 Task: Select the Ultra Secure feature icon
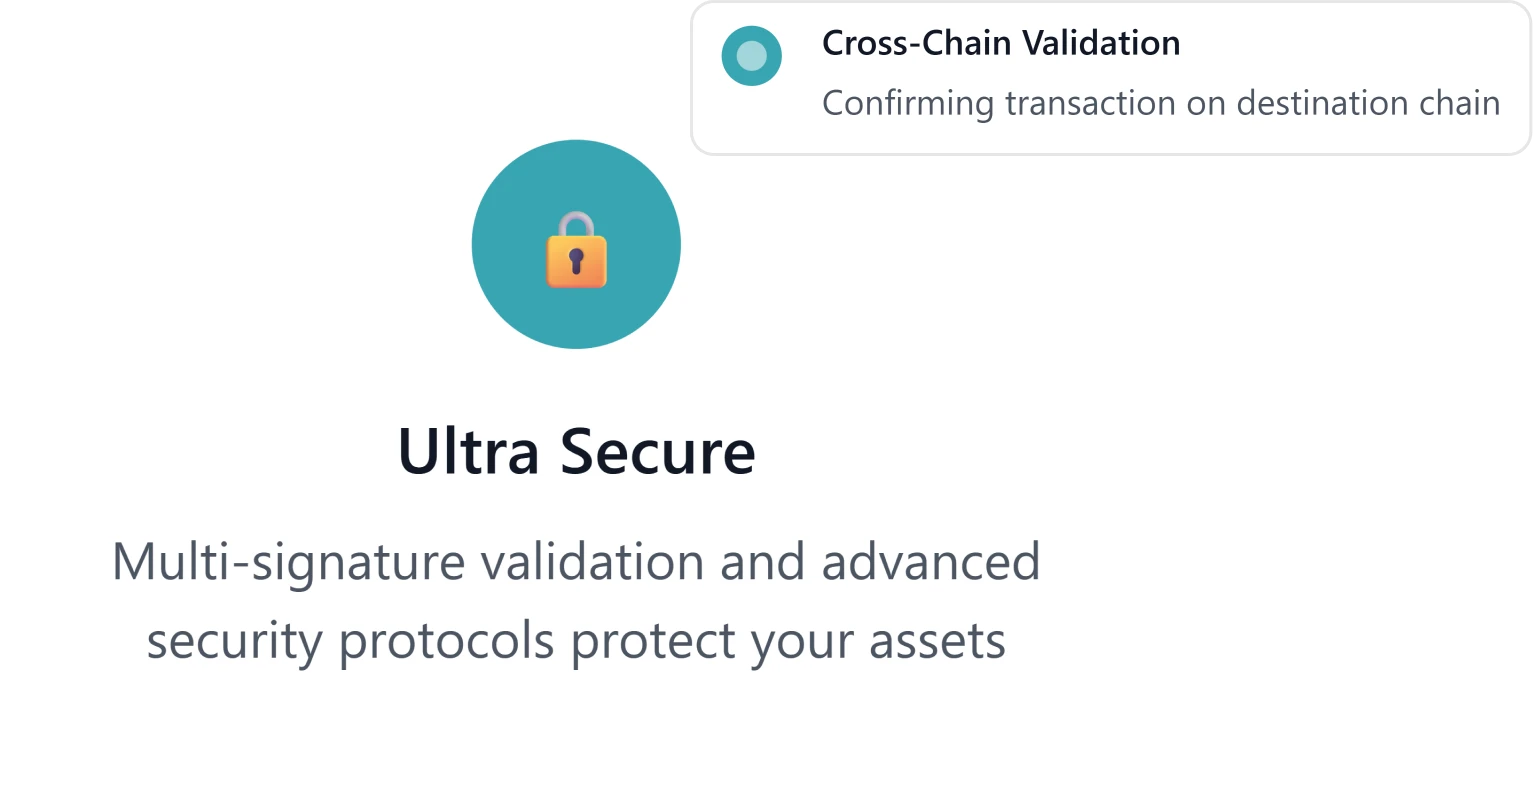575,245
